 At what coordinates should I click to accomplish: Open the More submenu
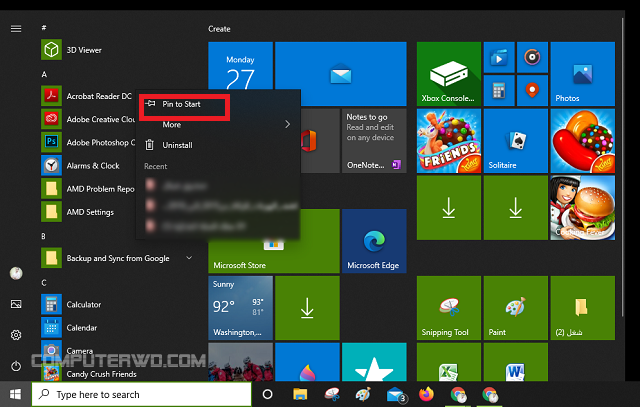pyautogui.click(x=218, y=125)
